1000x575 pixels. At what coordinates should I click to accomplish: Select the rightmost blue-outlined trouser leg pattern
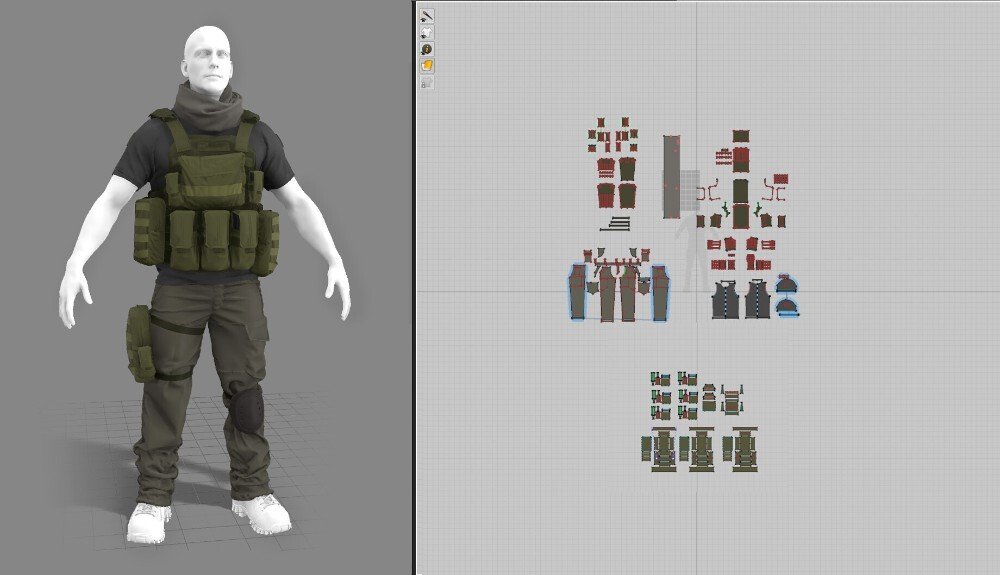[659, 294]
